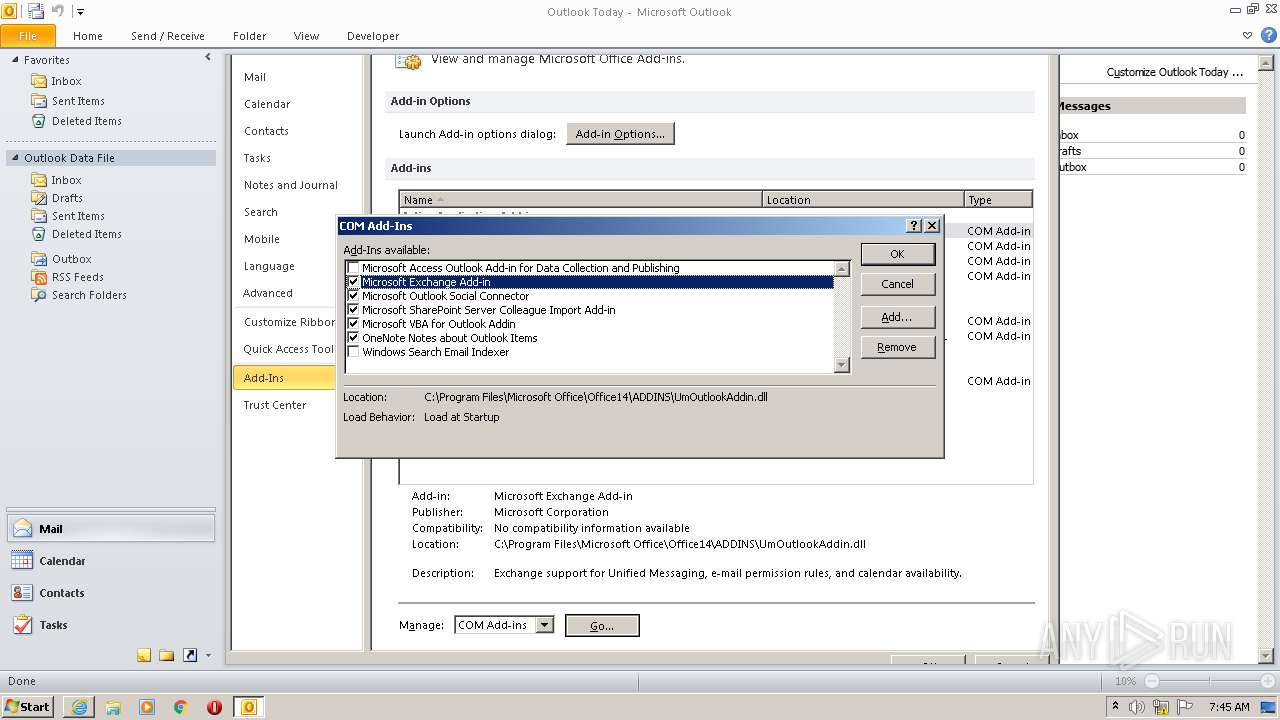Open the Notes icon in navigation bar
This screenshot has width=1280, height=720.
click(144, 656)
